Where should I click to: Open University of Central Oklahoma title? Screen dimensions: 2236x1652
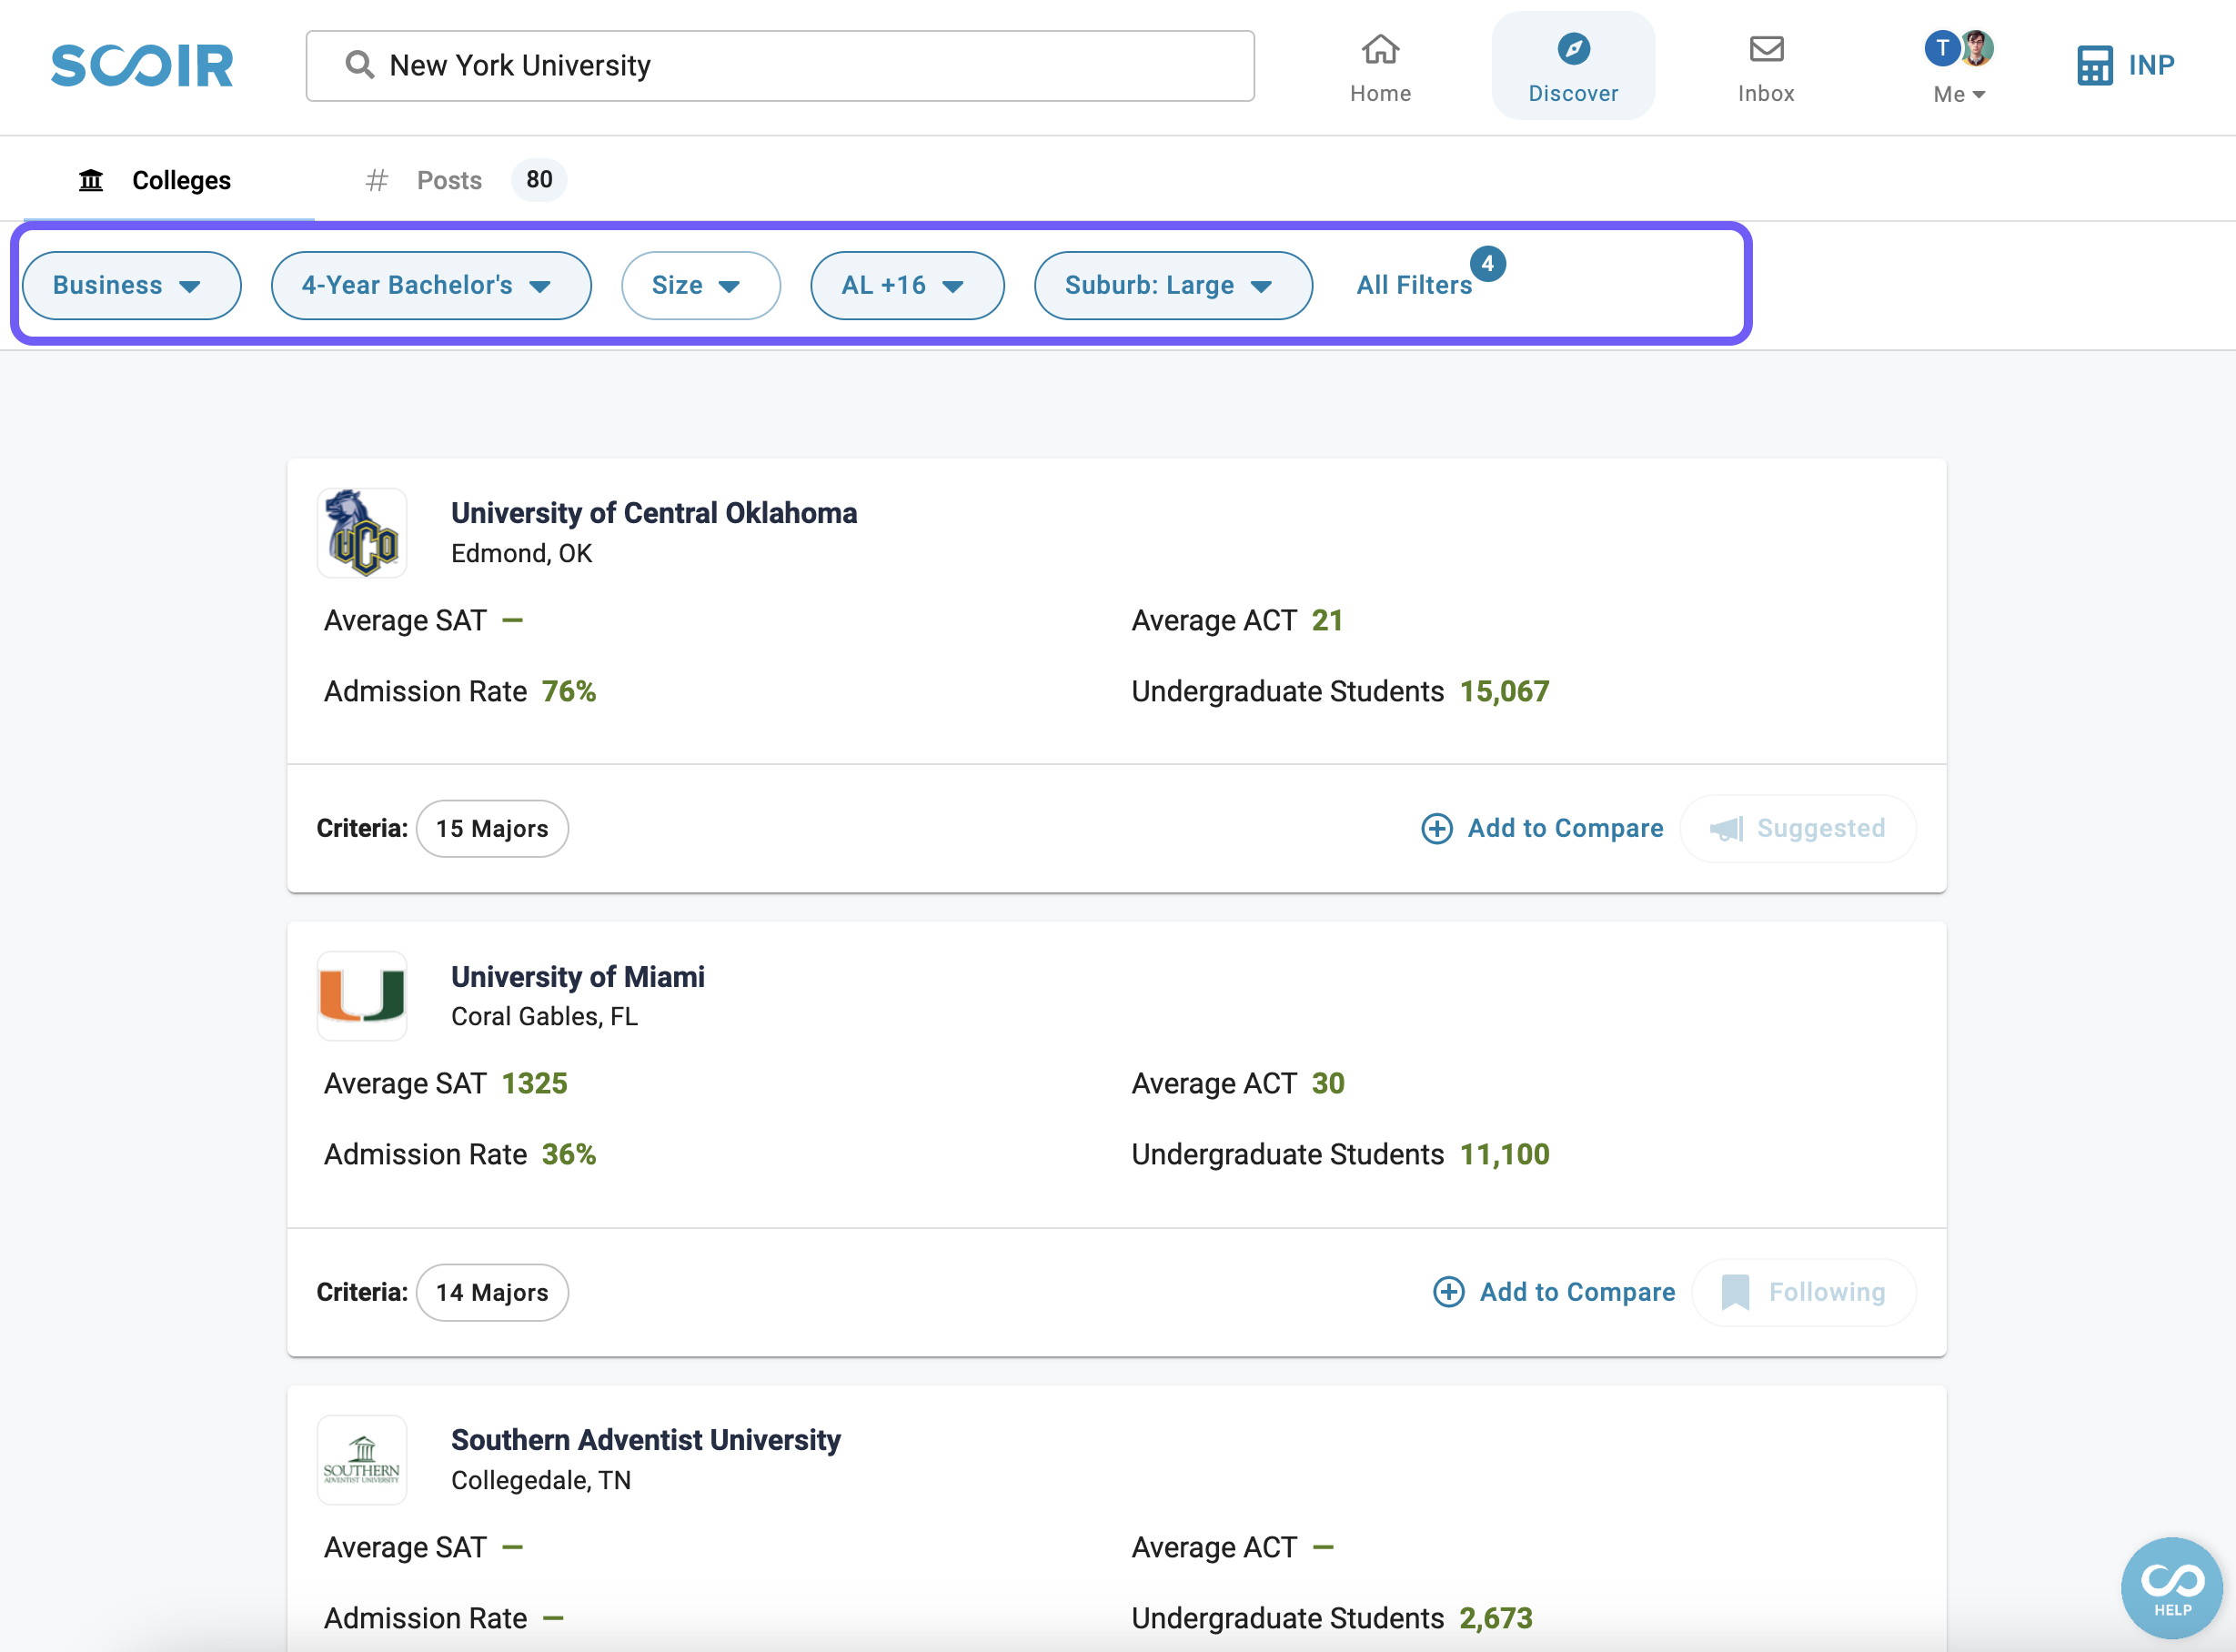654,513
